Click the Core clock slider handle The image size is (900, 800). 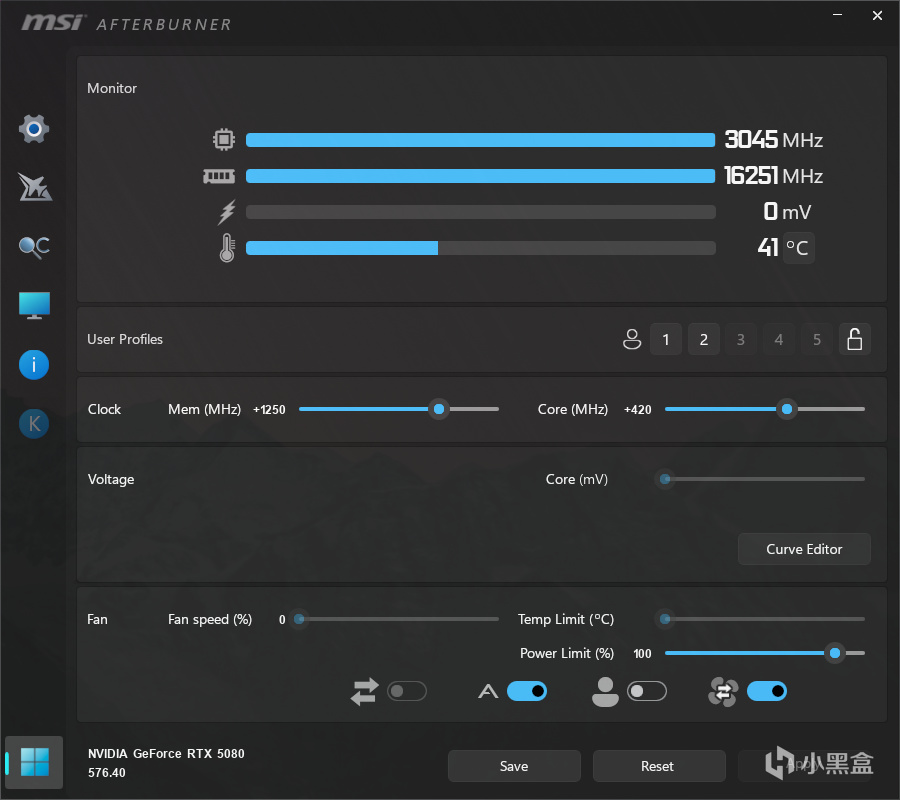787,409
